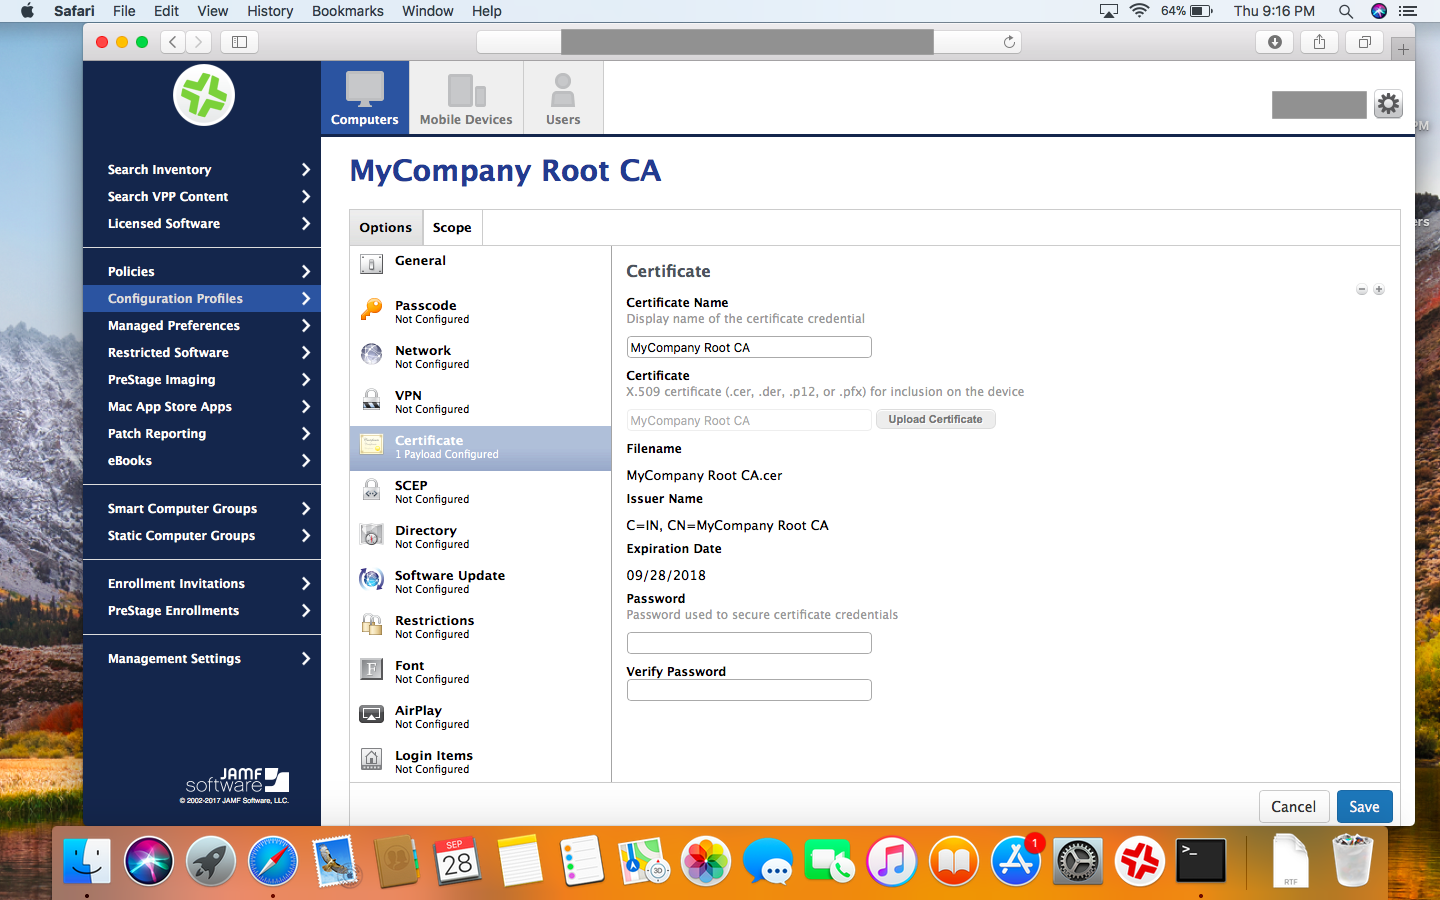Remove certificate payload with minus icon
The width and height of the screenshot is (1440, 900).
(x=1361, y=290)
